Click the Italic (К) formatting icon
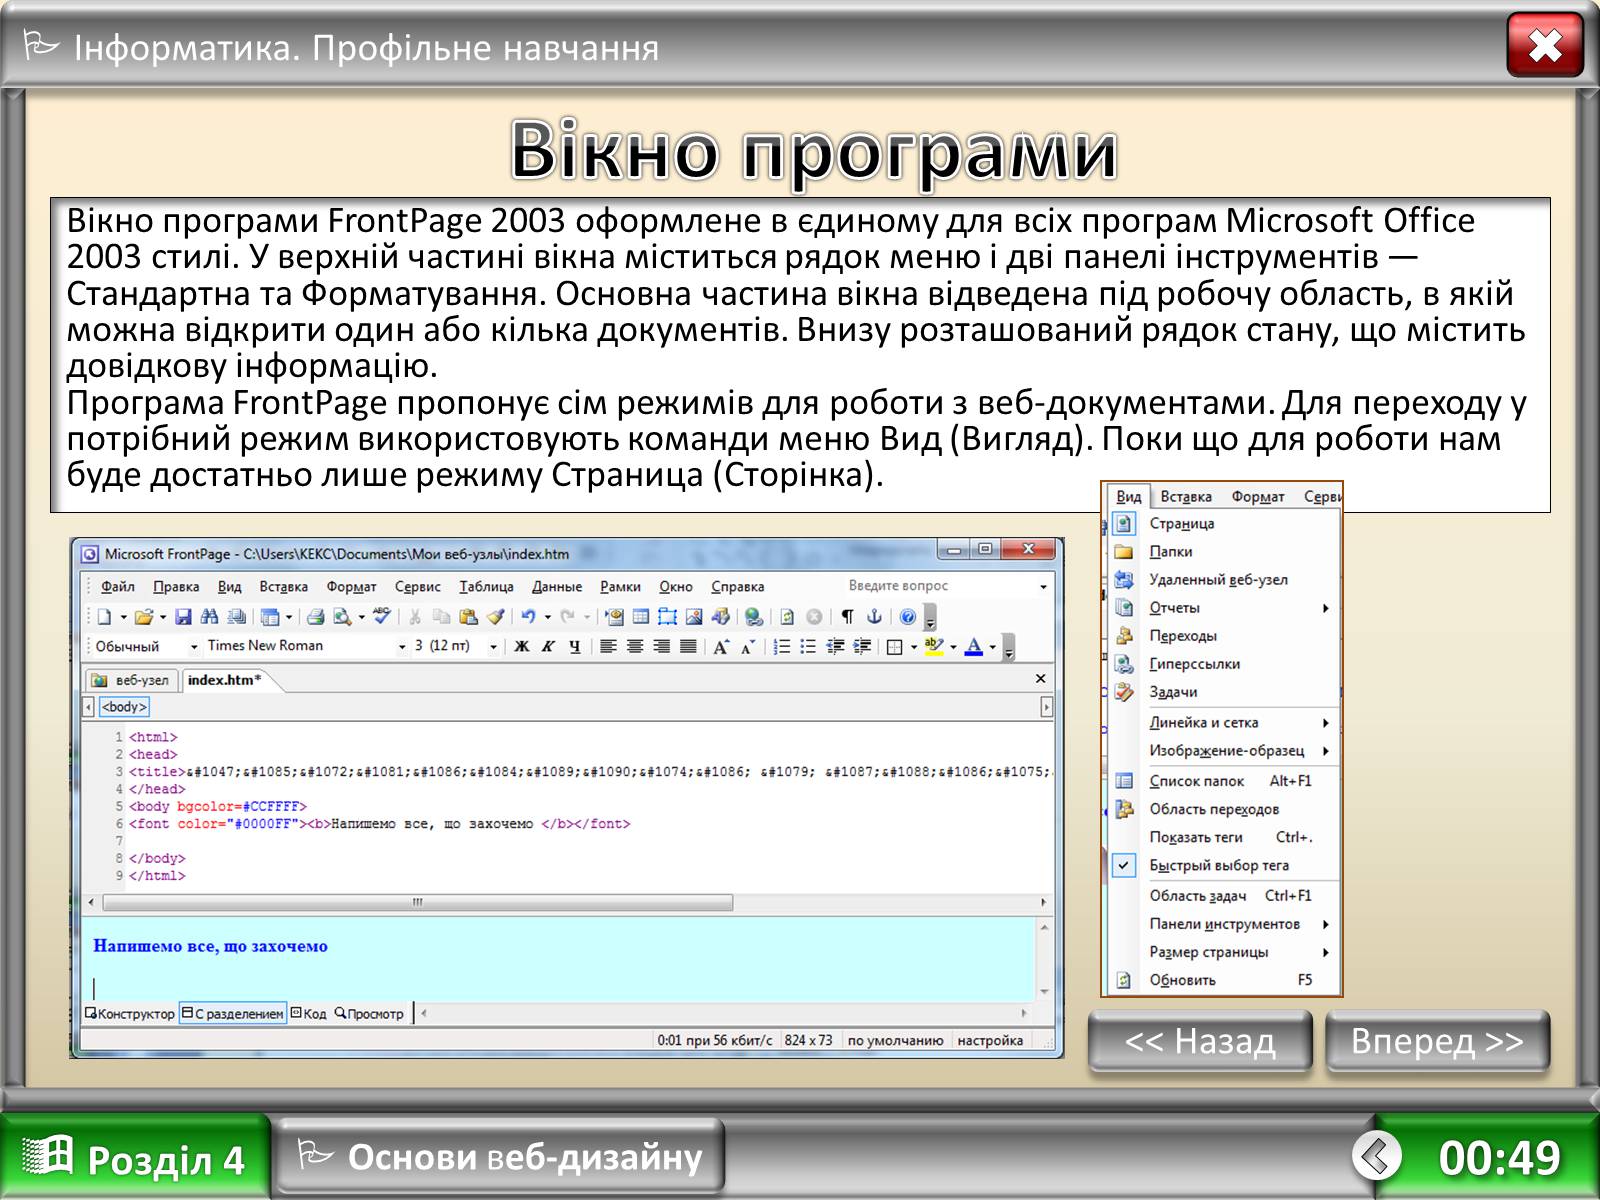 tap(548, 647)
